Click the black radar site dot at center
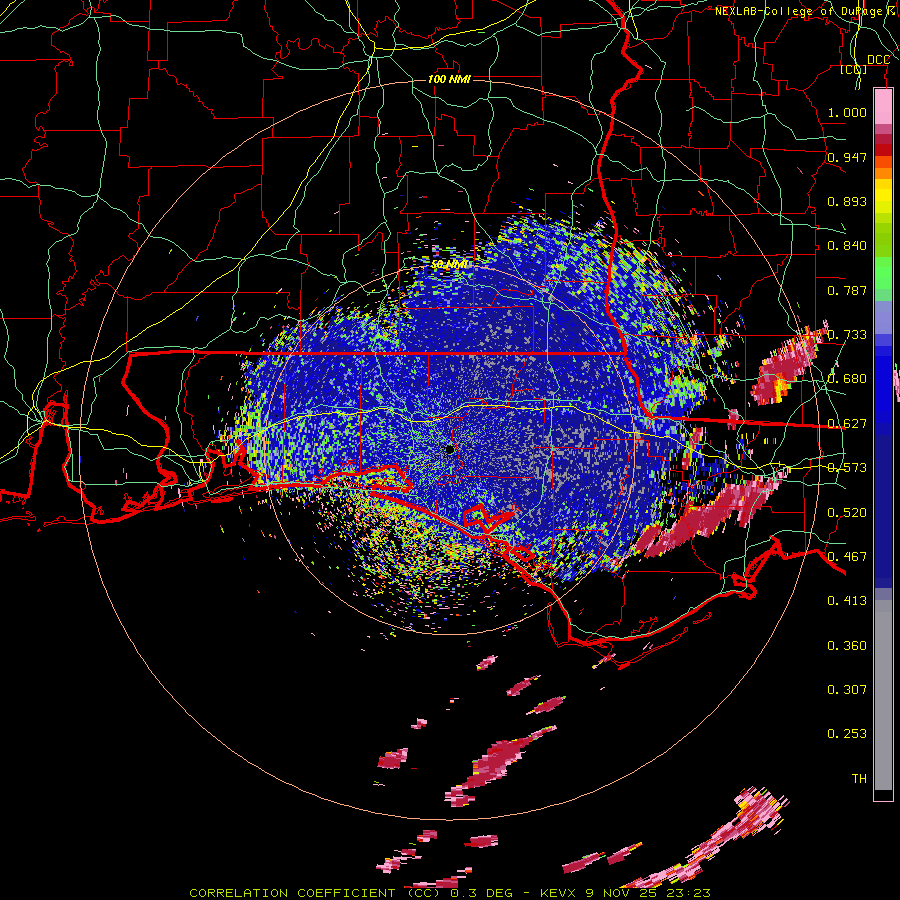900x900 pixels. (x=450, y=449)
